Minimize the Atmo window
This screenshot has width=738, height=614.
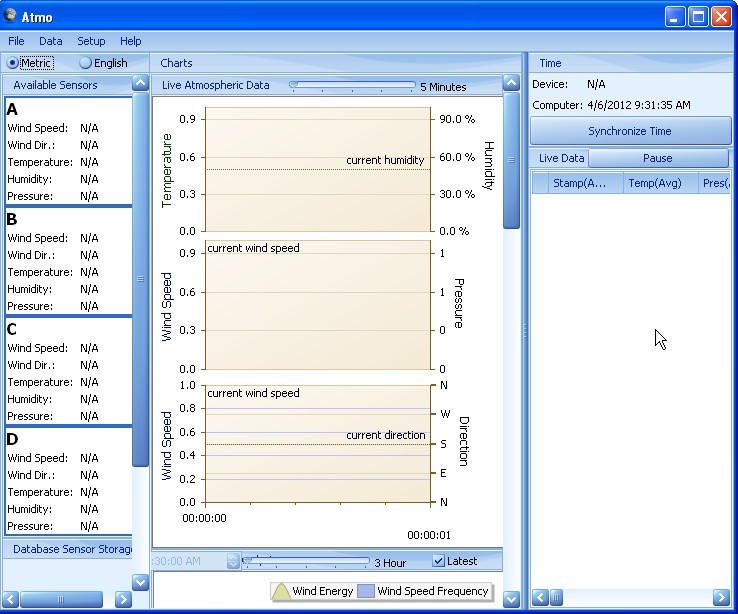pos(674,17)
